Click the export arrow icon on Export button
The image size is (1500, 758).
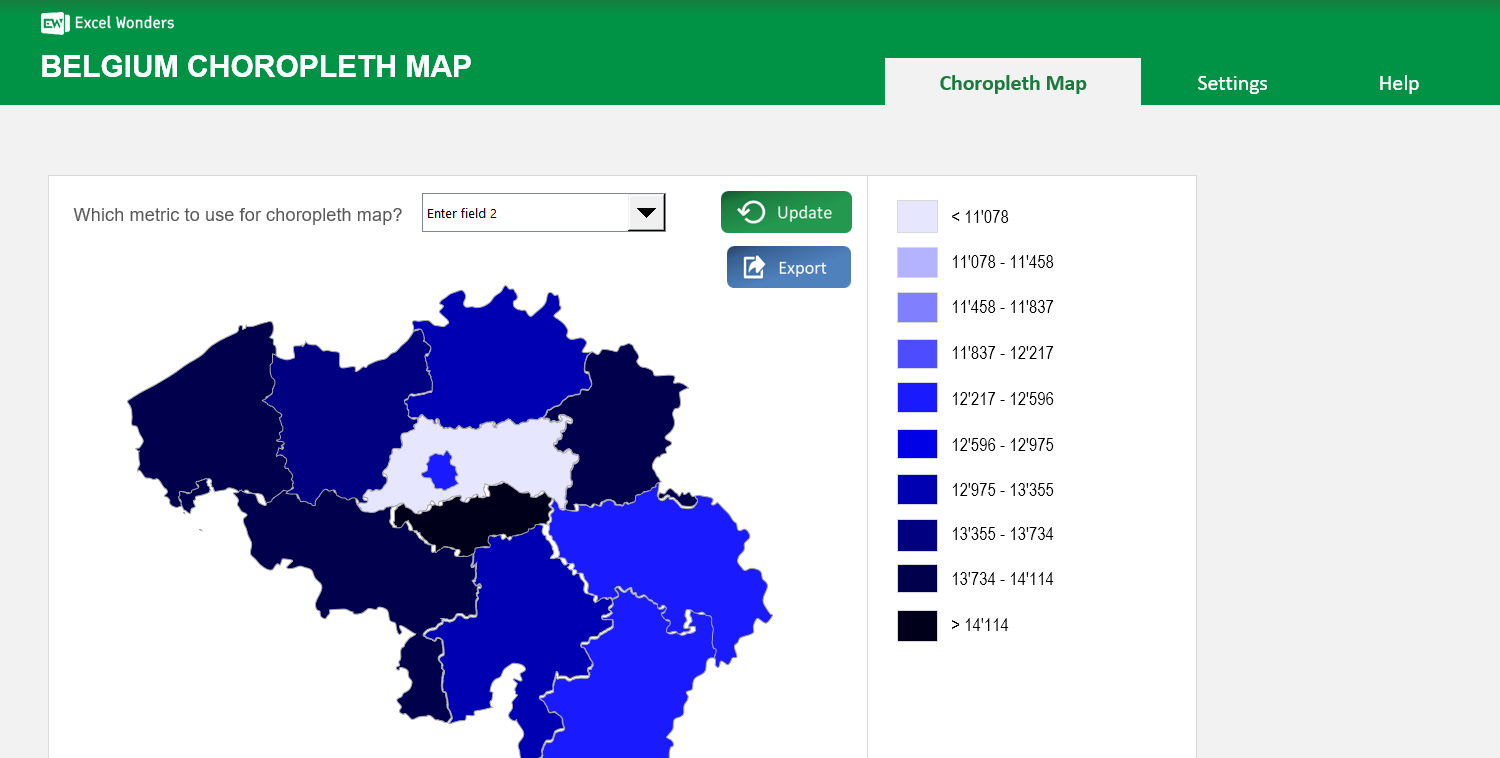coord(755,266)
